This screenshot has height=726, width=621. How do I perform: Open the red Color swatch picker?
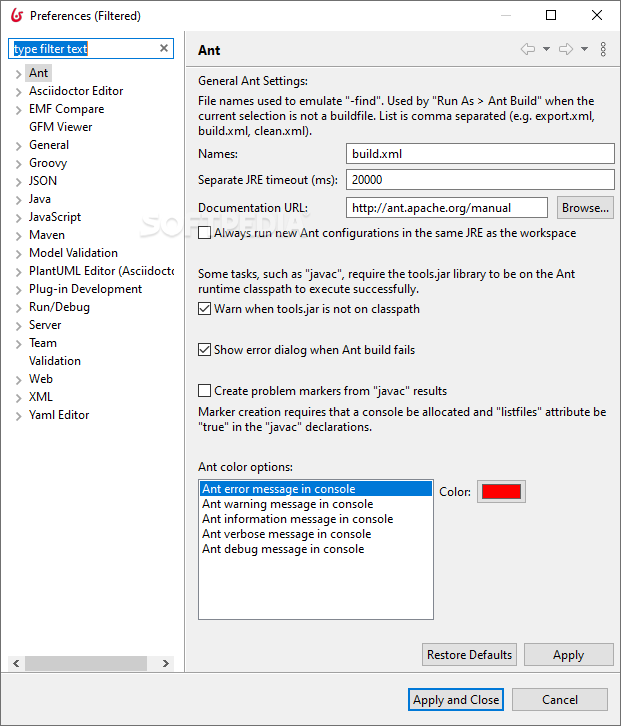501,491
